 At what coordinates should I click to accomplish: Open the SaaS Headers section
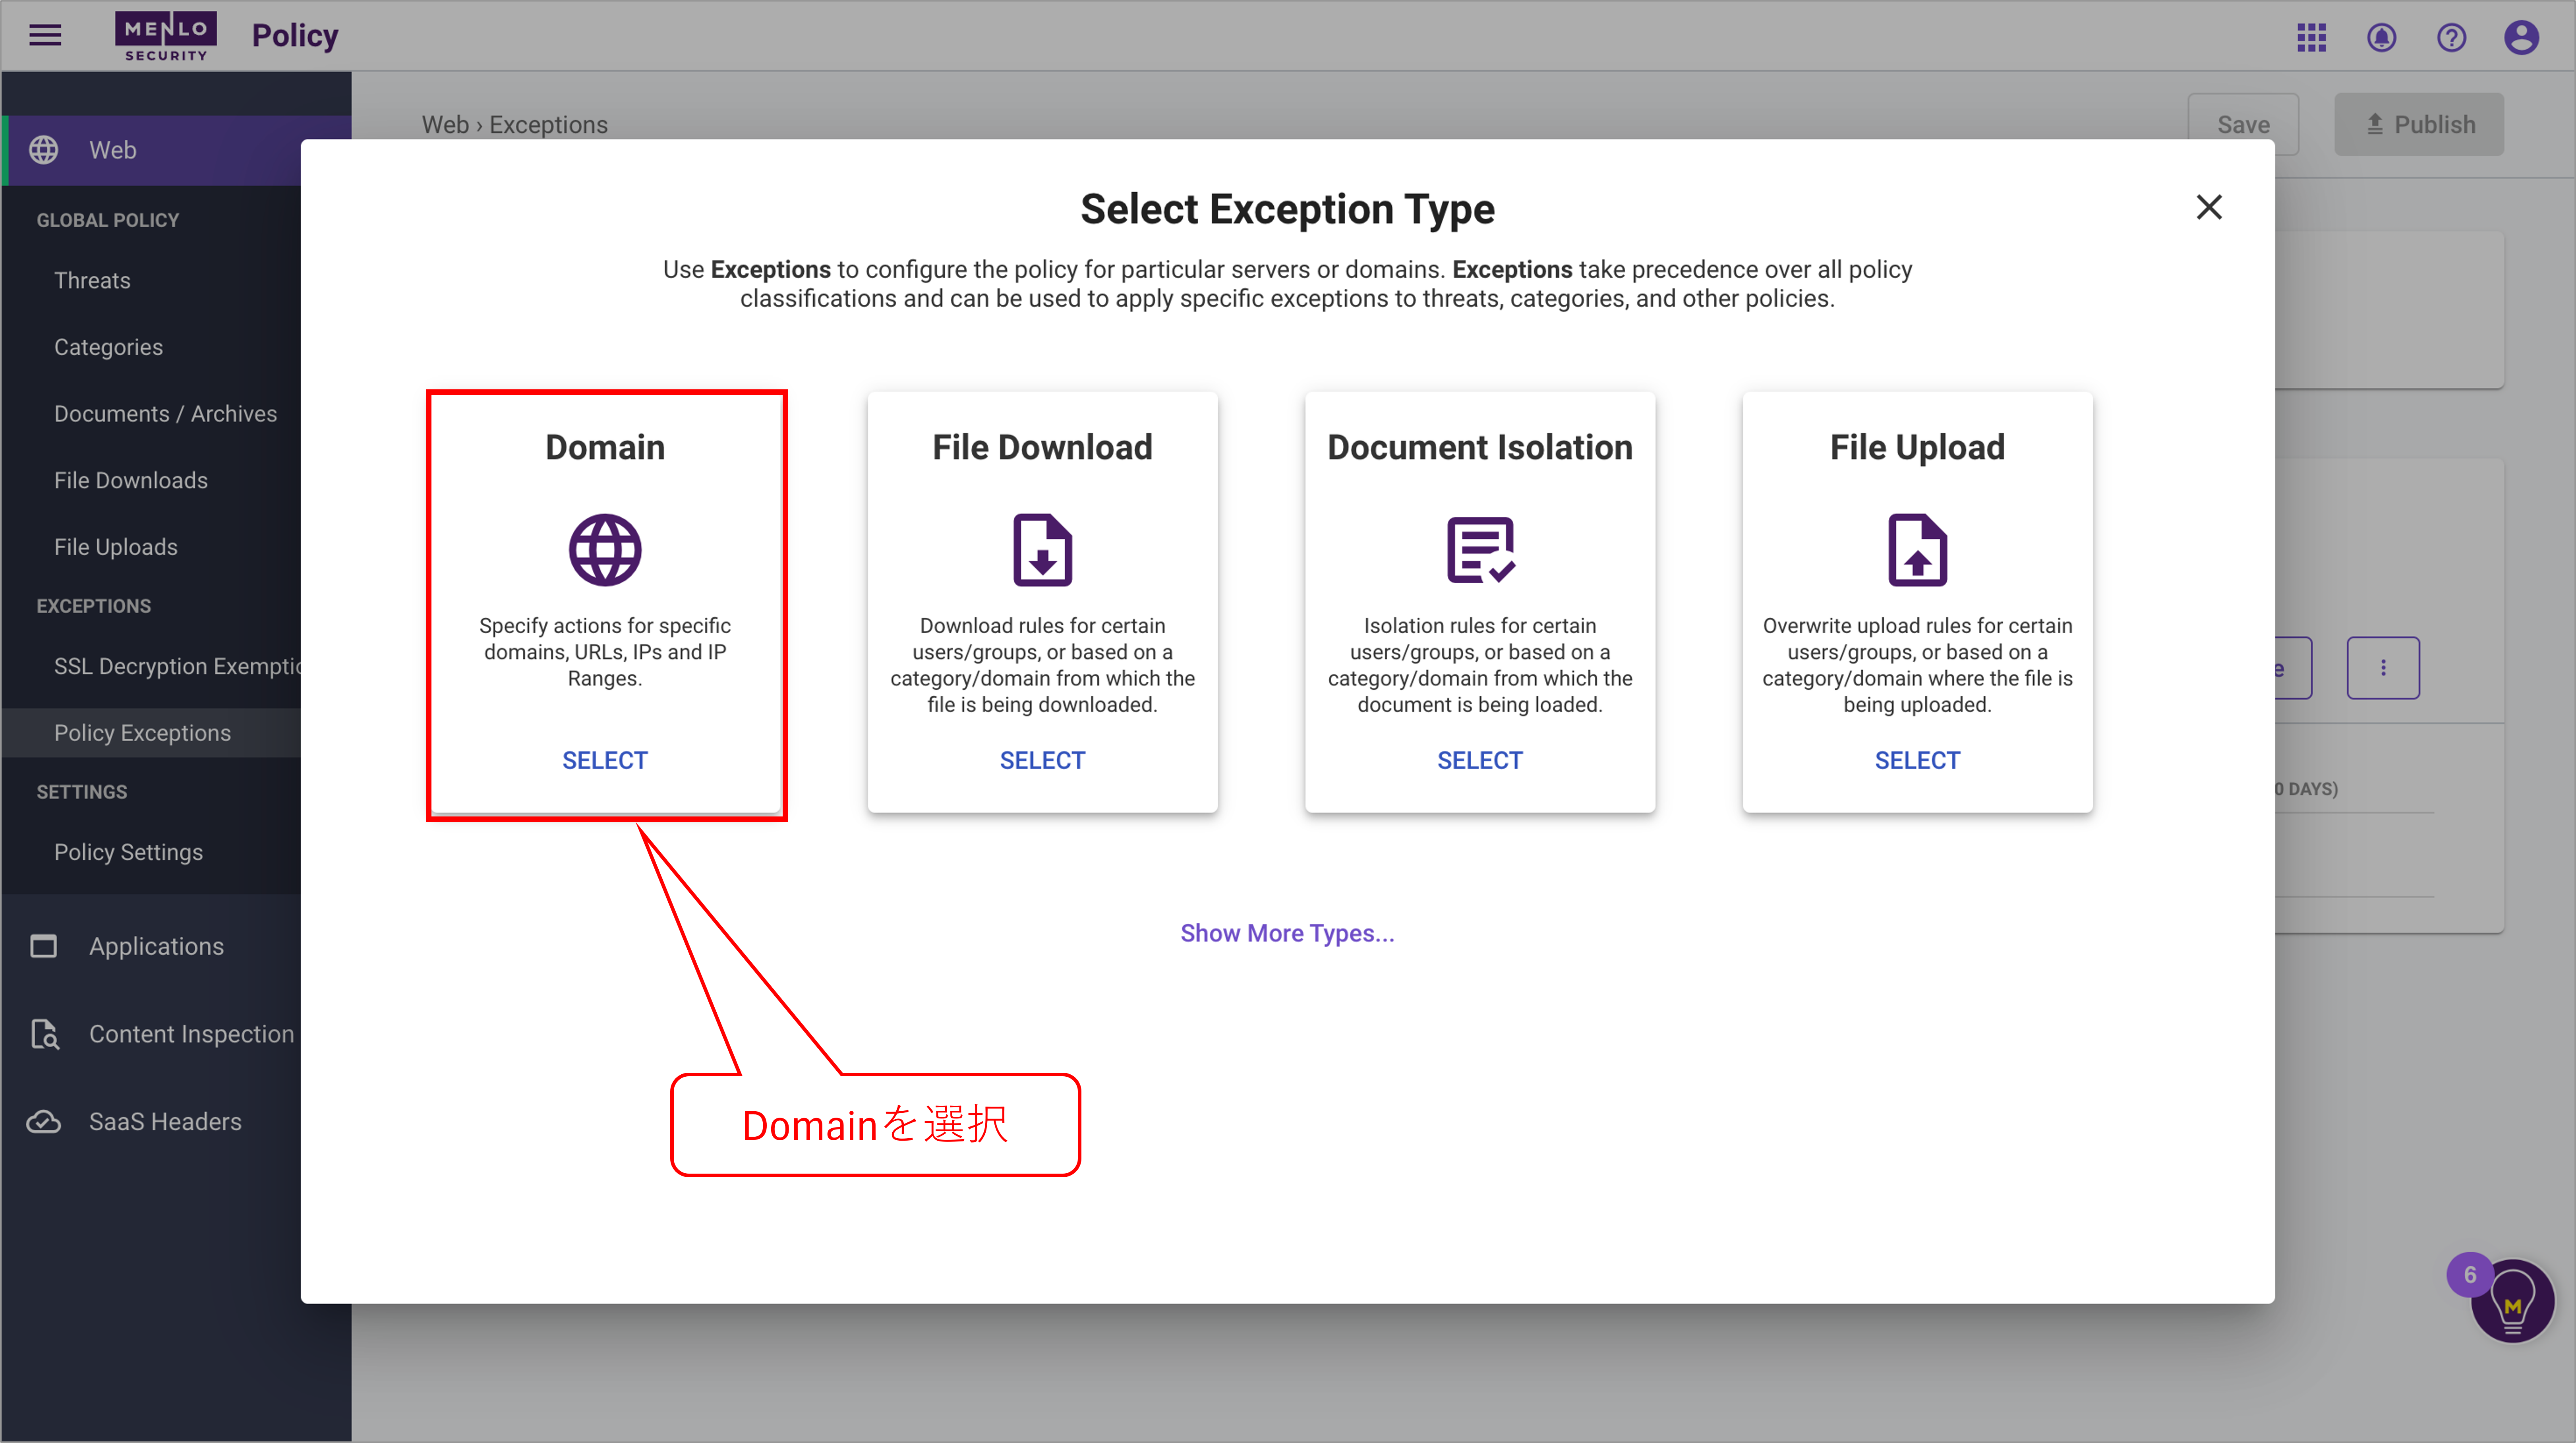point(165,1122)
